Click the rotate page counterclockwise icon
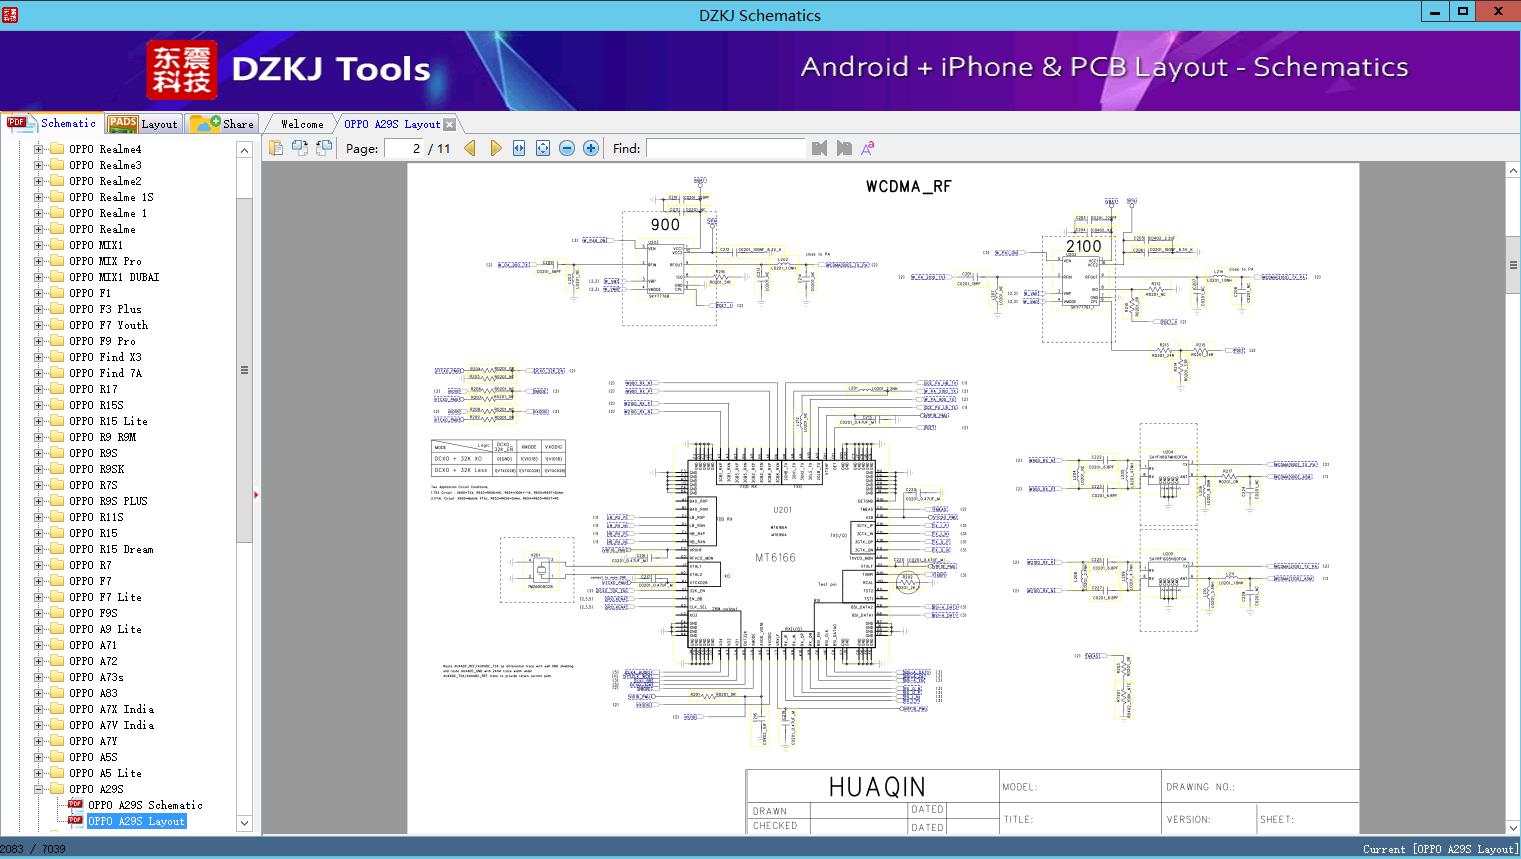The image size is (1521, 859). click(x=324, y=148)
